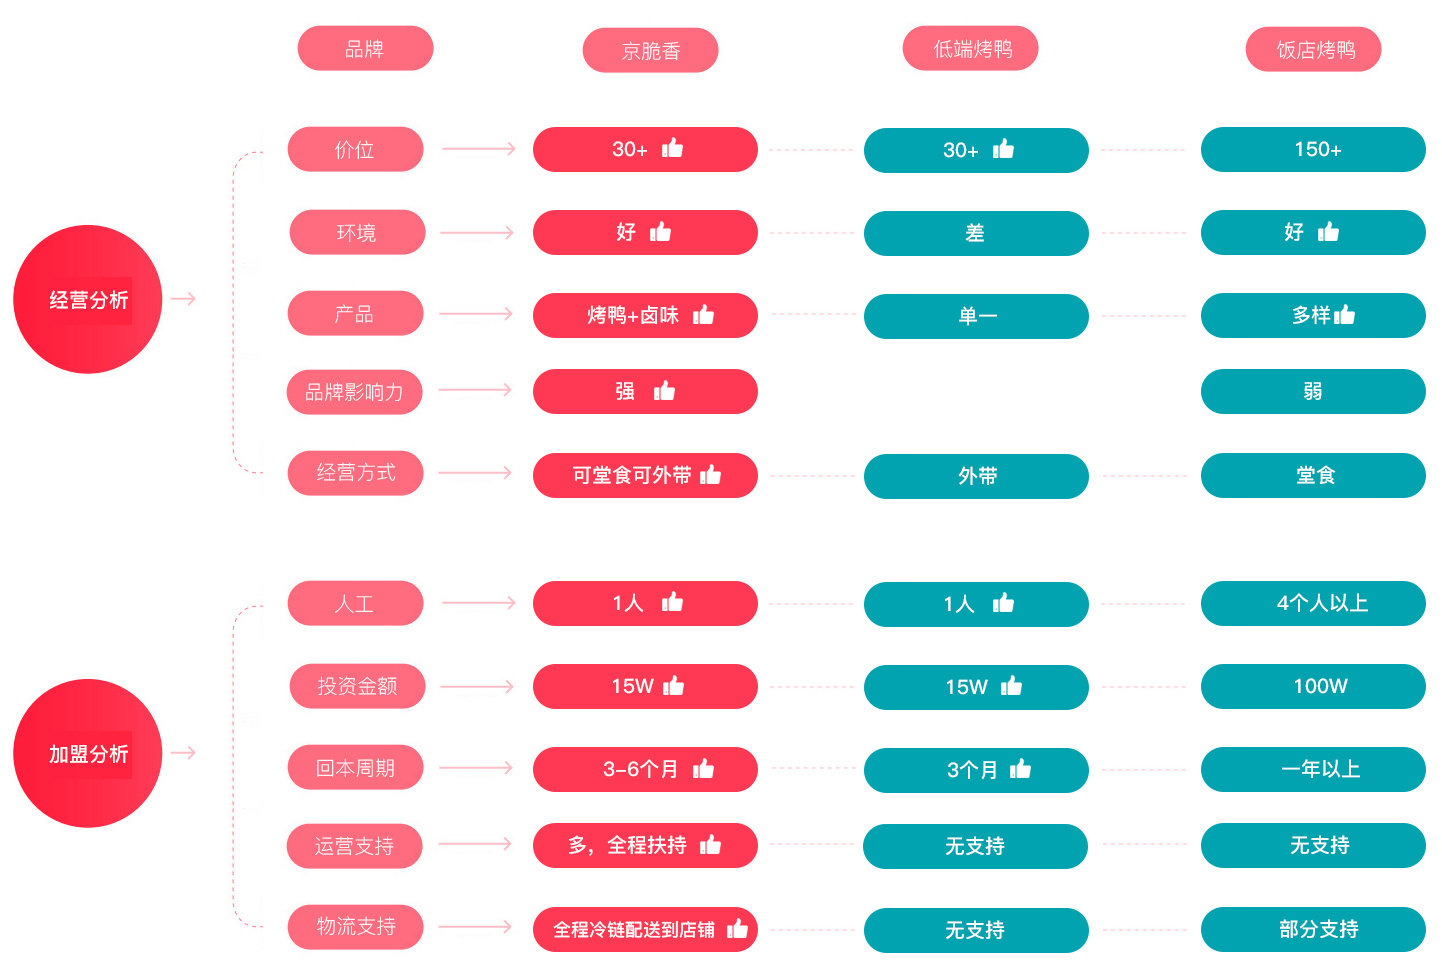Click thumbs-up icon in 可堂食可外带 pill
Image resolution: width=1442 pixels, height=977 pixels.
coord(710,474)
